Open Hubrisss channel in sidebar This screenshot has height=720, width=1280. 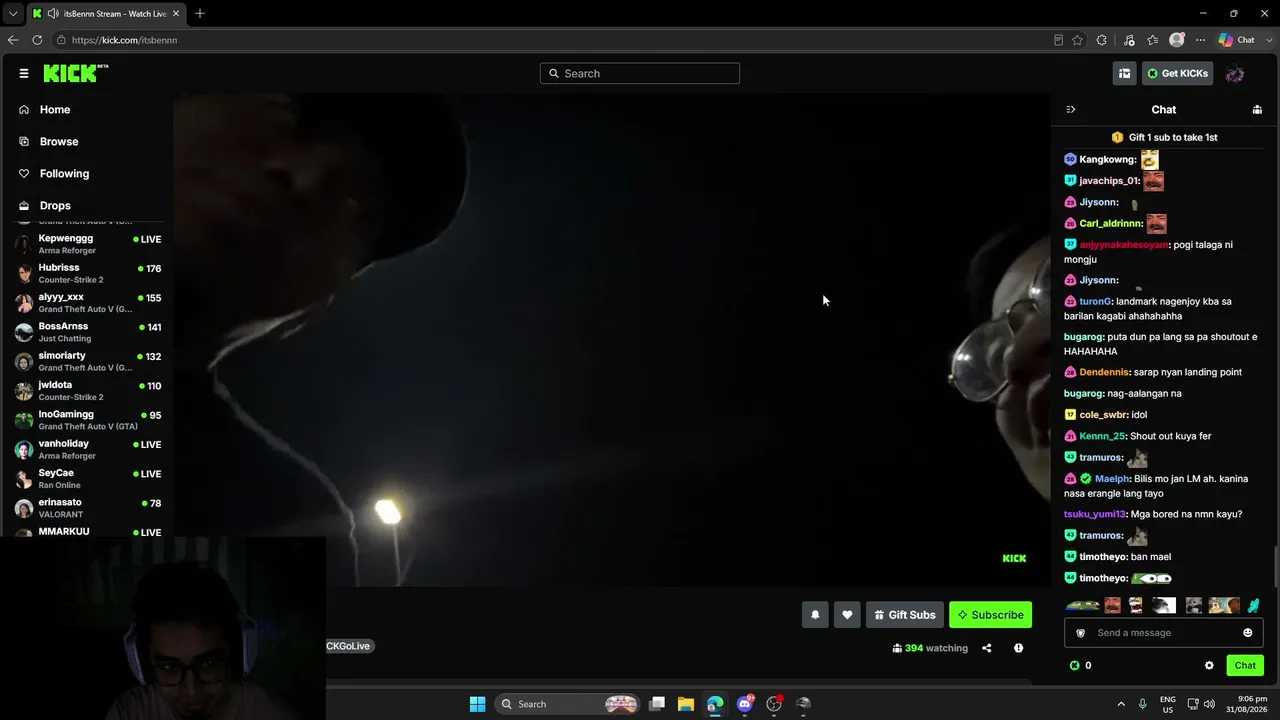click(87, 273)
